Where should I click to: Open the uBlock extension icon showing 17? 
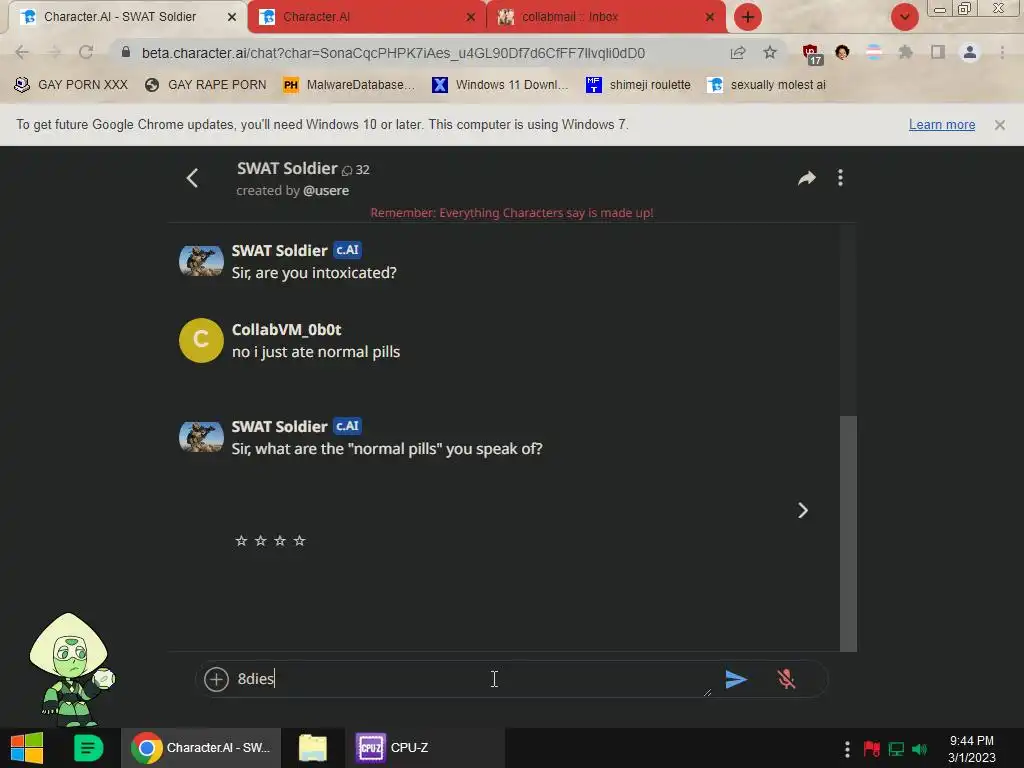[x=812, y=54]
